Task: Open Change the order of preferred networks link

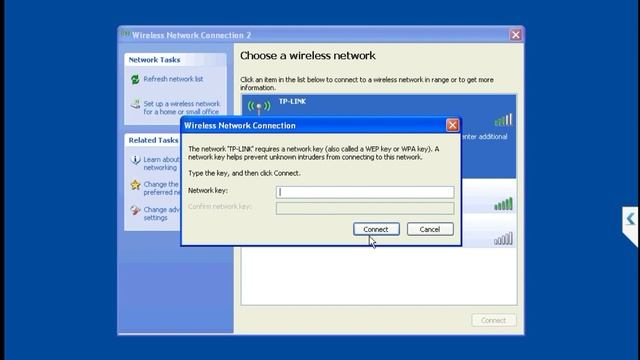Action: tap(162, 188)
